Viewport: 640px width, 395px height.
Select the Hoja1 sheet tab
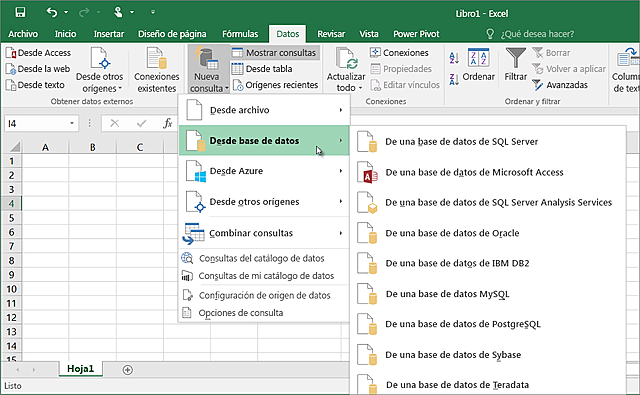[80, 369]
